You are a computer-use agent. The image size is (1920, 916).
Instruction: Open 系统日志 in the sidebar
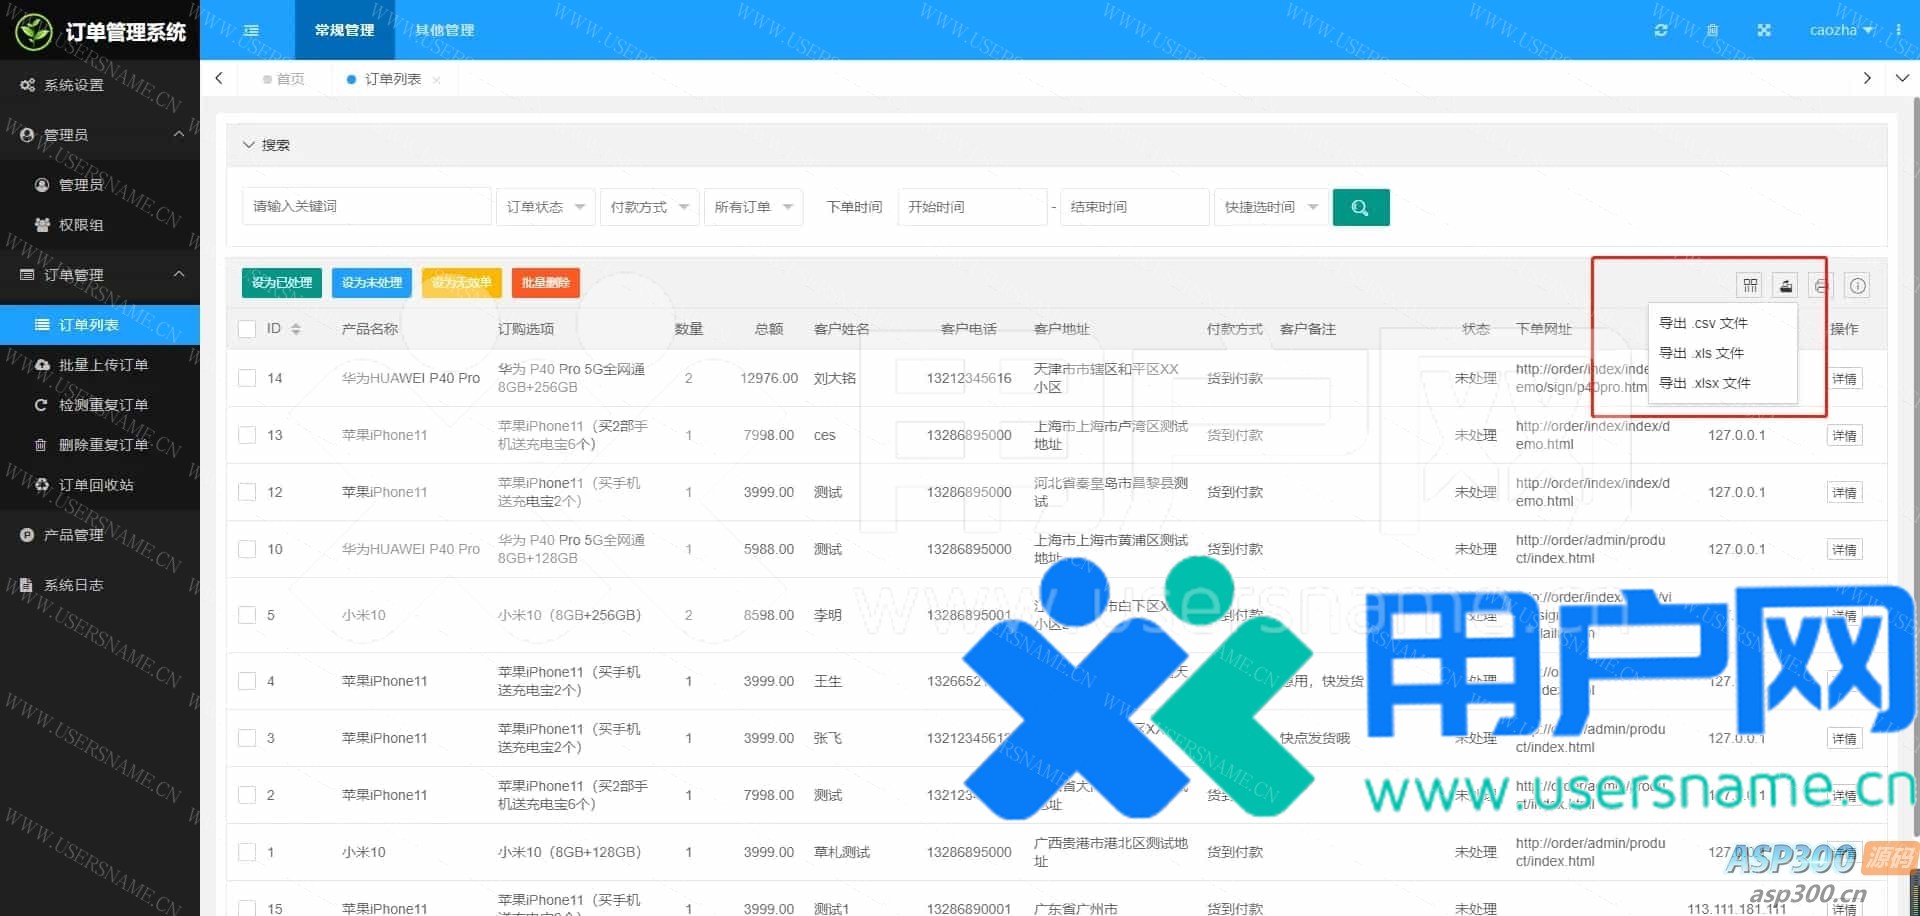point(100,585)
